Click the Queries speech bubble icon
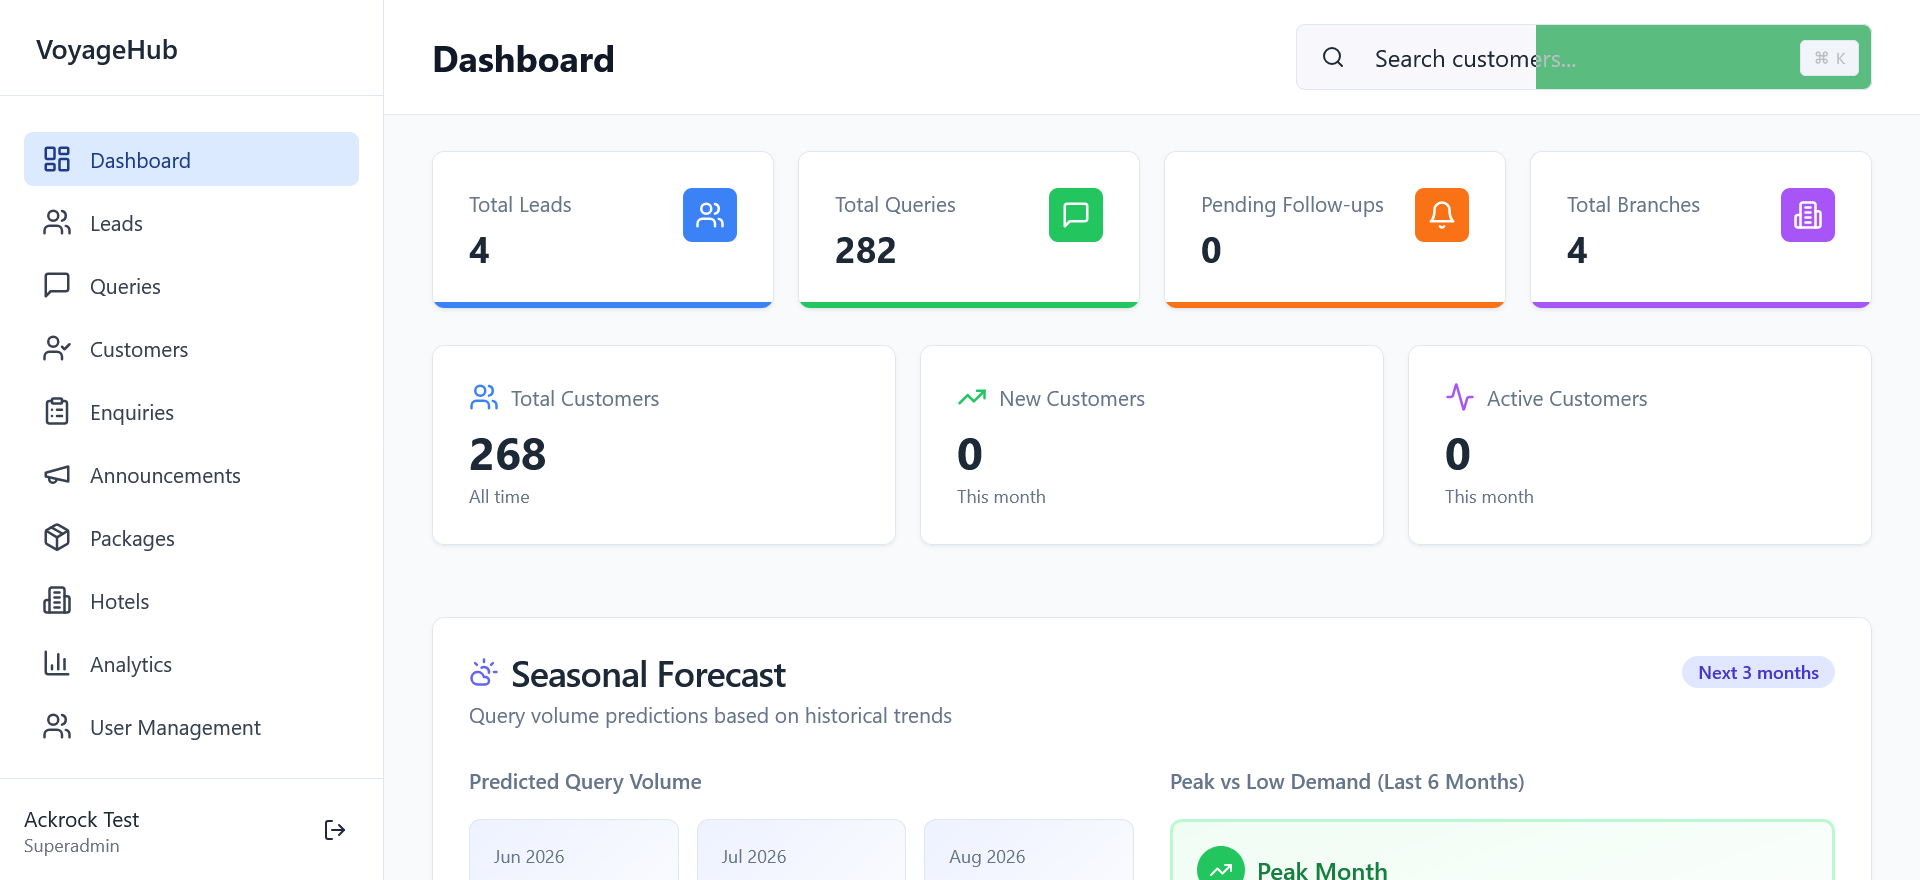Screen dimensions: 1920x880 coord(57,285)
